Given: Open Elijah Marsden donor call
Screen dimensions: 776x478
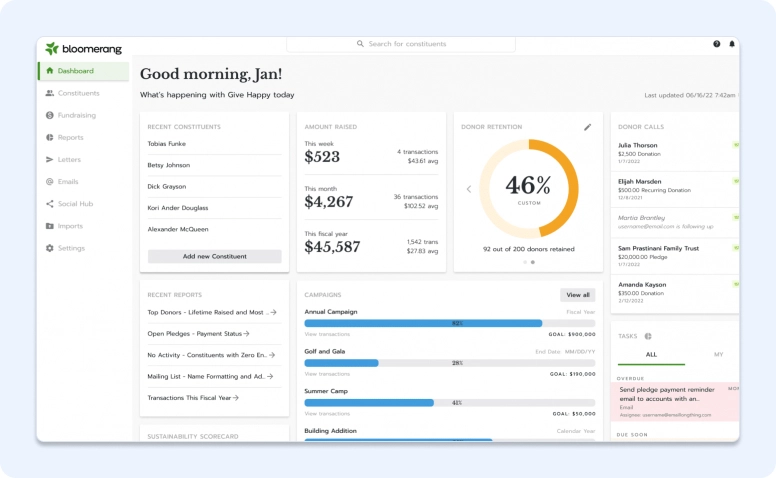Looking at the screenshot, I should pyautogui.click(x=675, y=190).
